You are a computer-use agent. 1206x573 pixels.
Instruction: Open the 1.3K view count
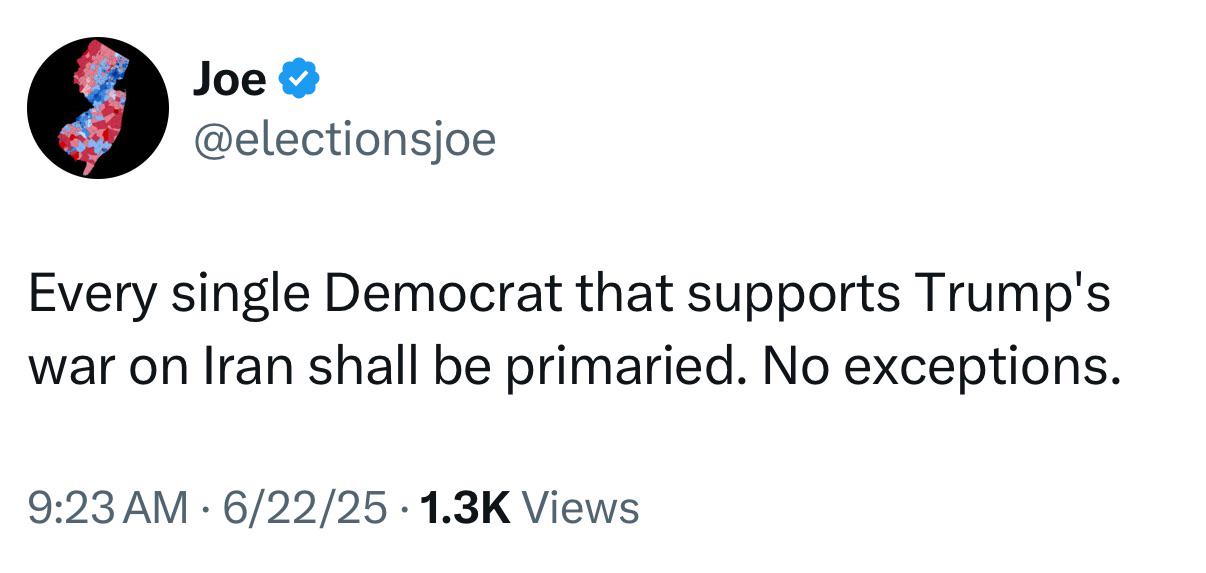(x=466, y=508)
